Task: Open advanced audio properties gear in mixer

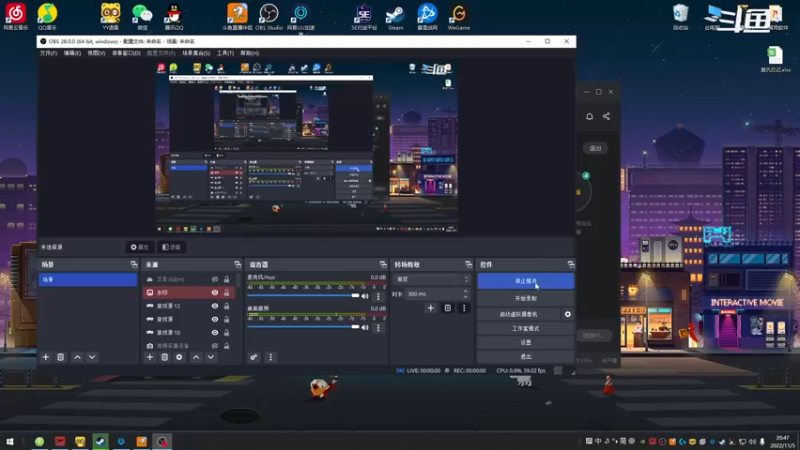Action: tap(254, 357)
